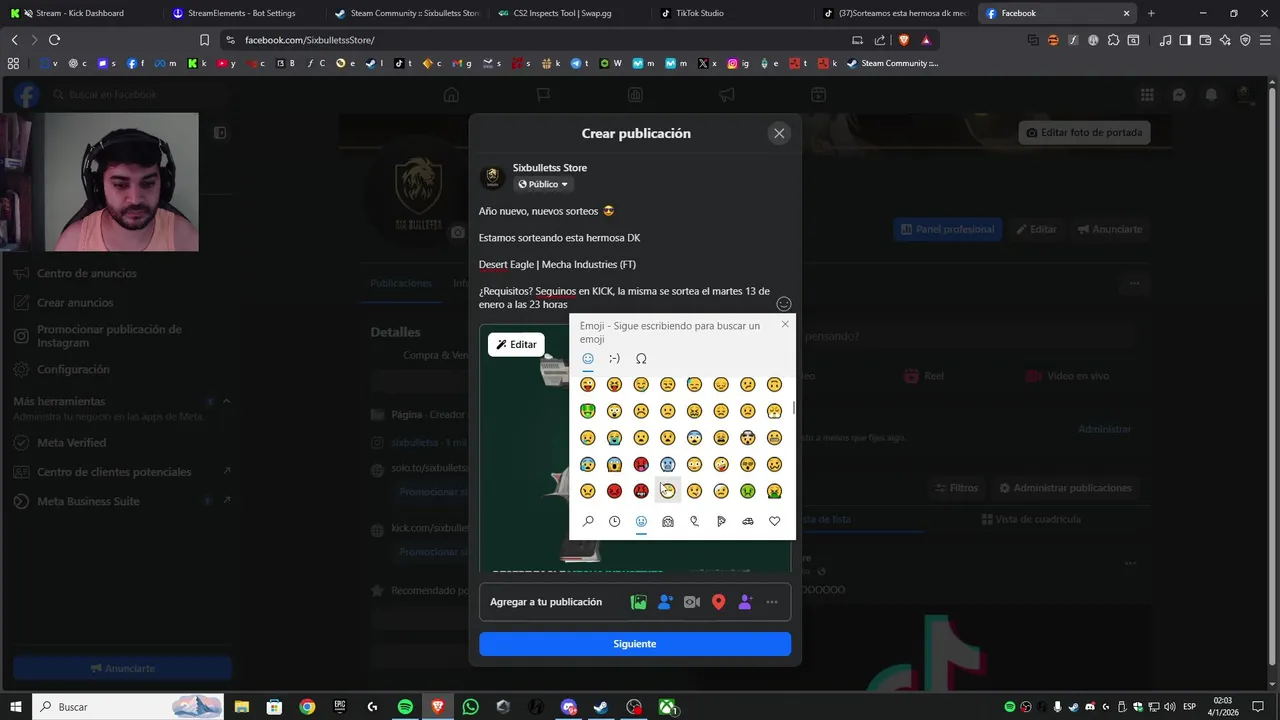Open more post options ellipsis in Agregar a tu publicación
This screenshot has width=1280, height=720.
(x=771, y=602)
